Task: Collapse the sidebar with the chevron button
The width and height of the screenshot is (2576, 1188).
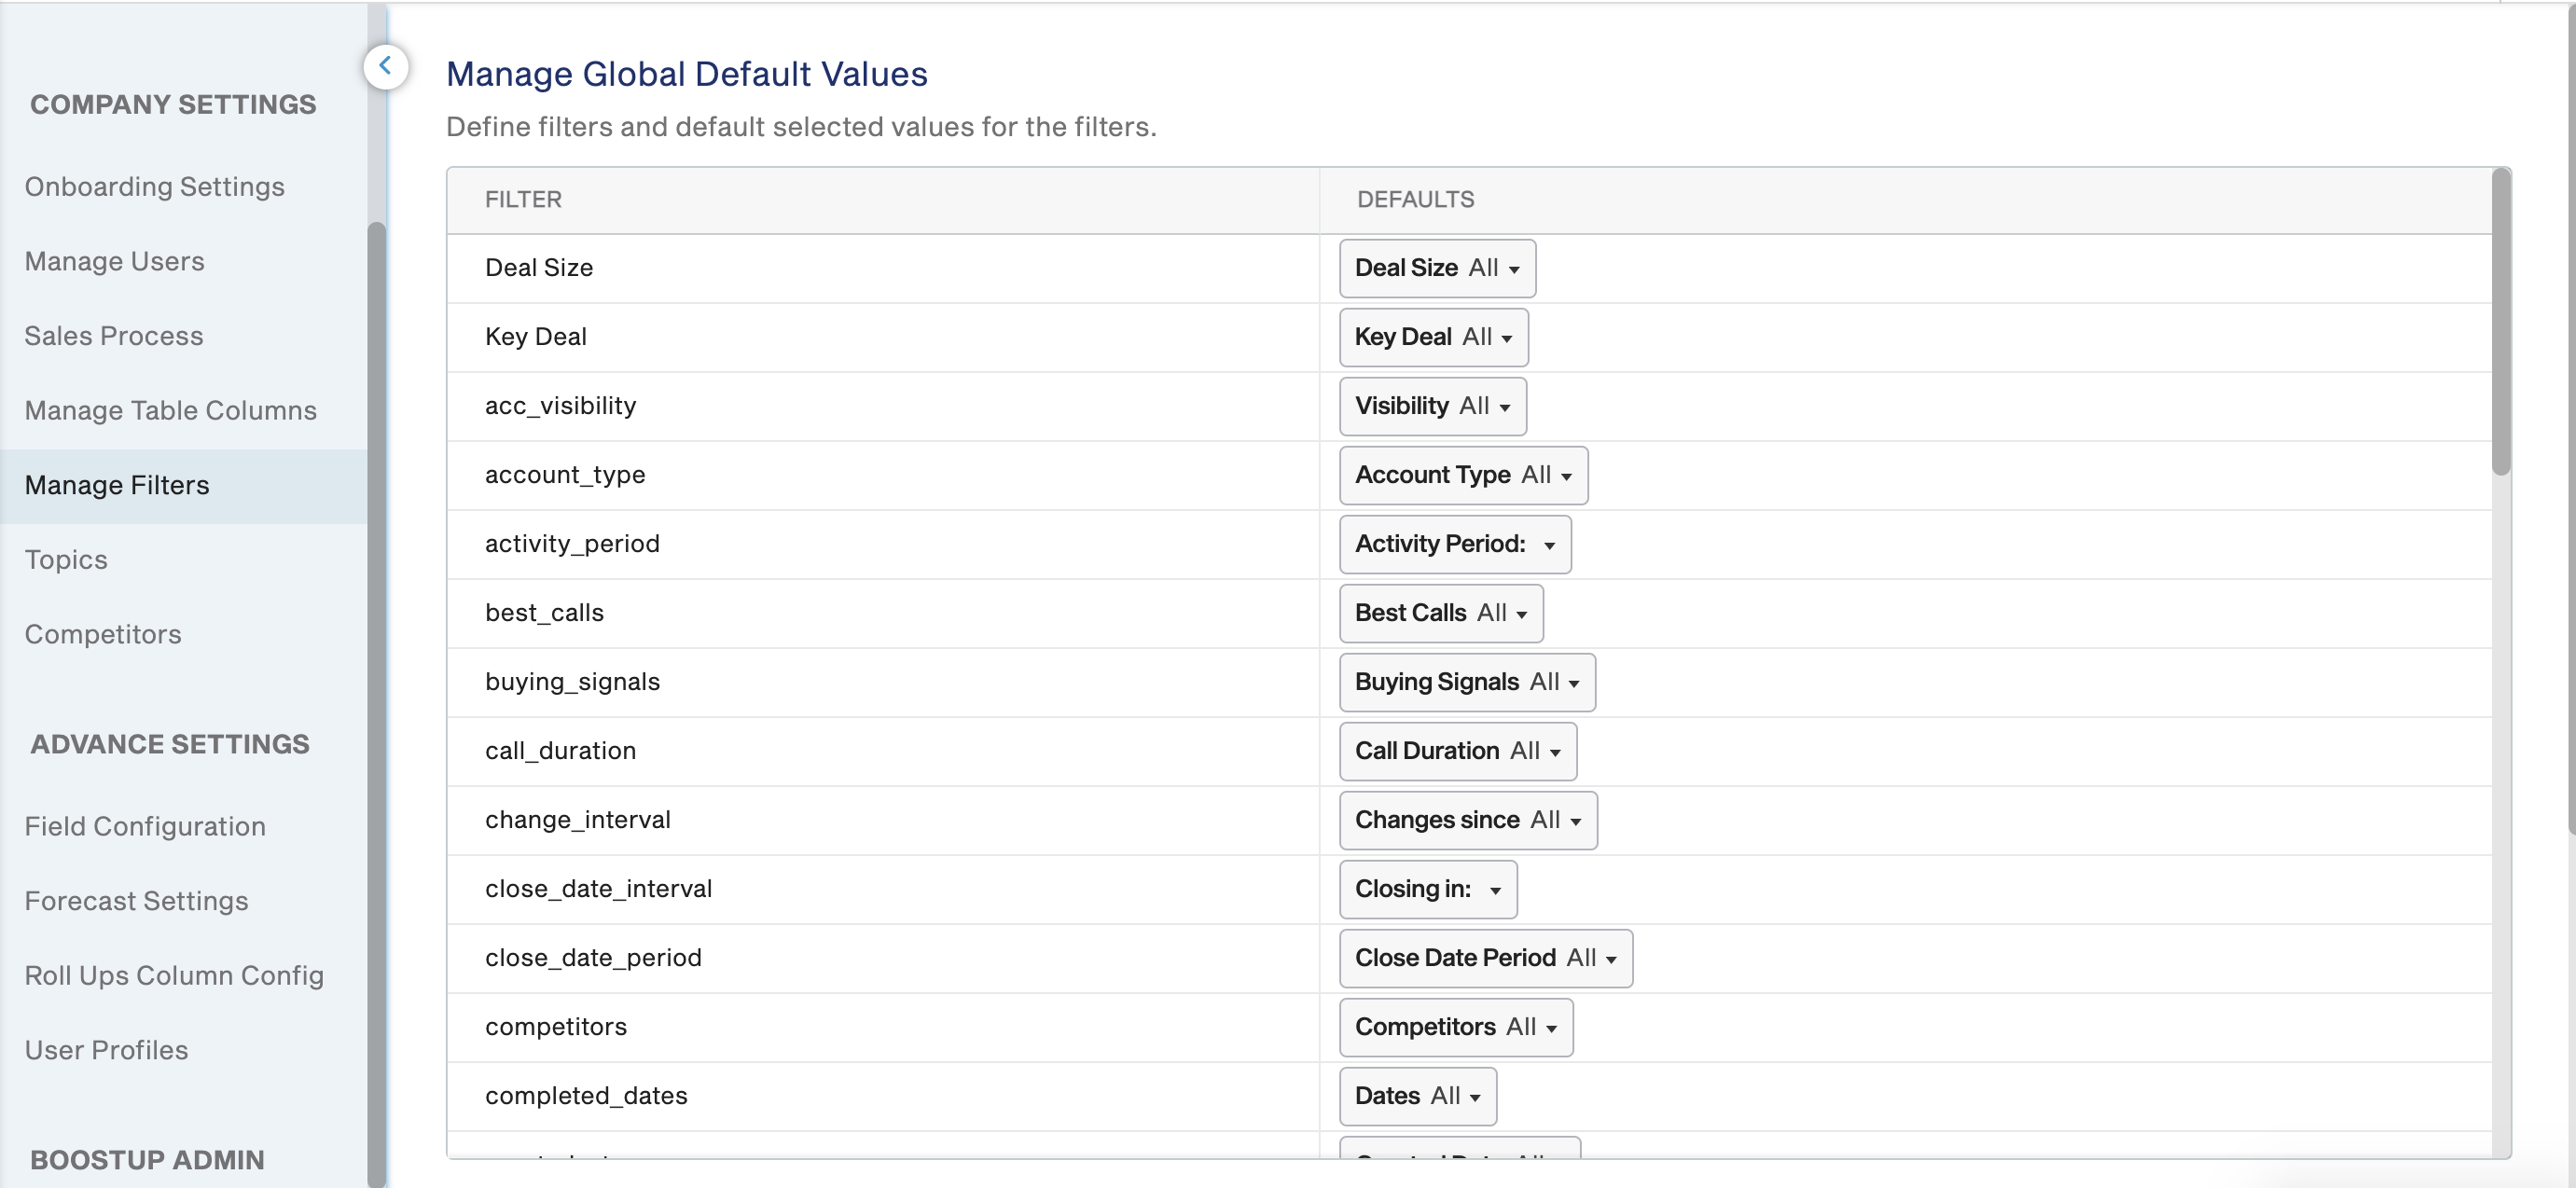Action: [385, 67]
